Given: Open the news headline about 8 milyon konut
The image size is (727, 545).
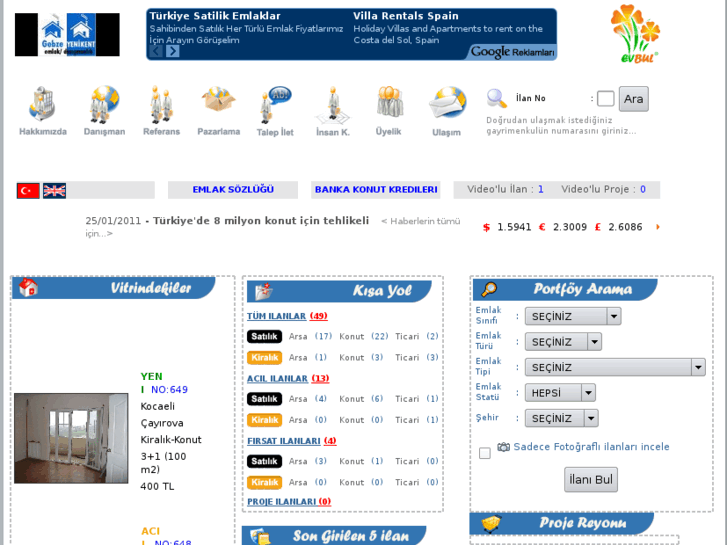Looking at the screenshot, I should coord(261,221).
